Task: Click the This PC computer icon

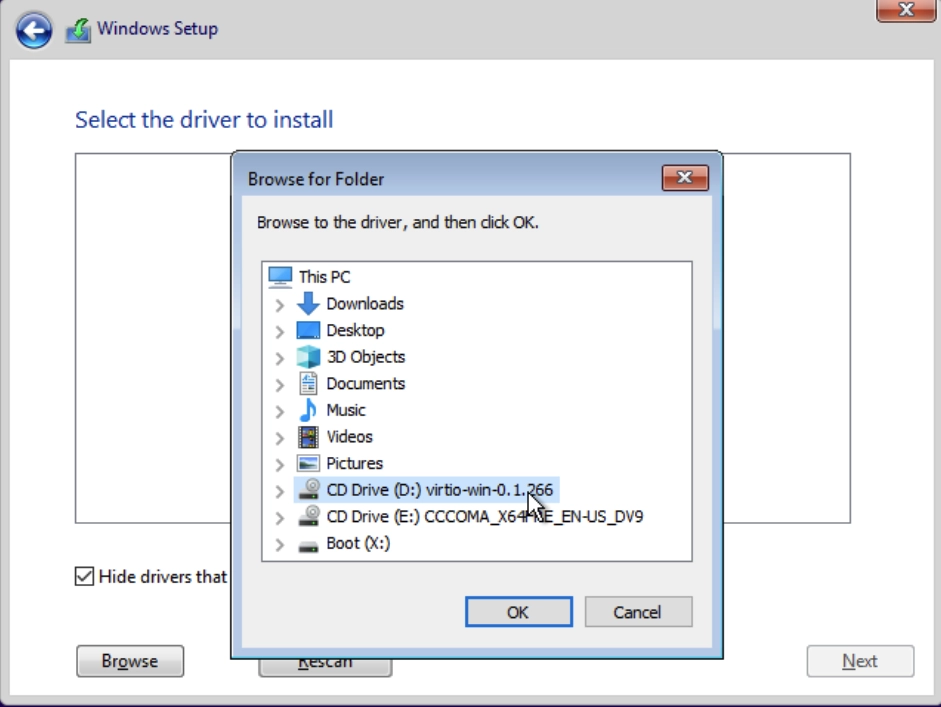Action: [280, 277]
